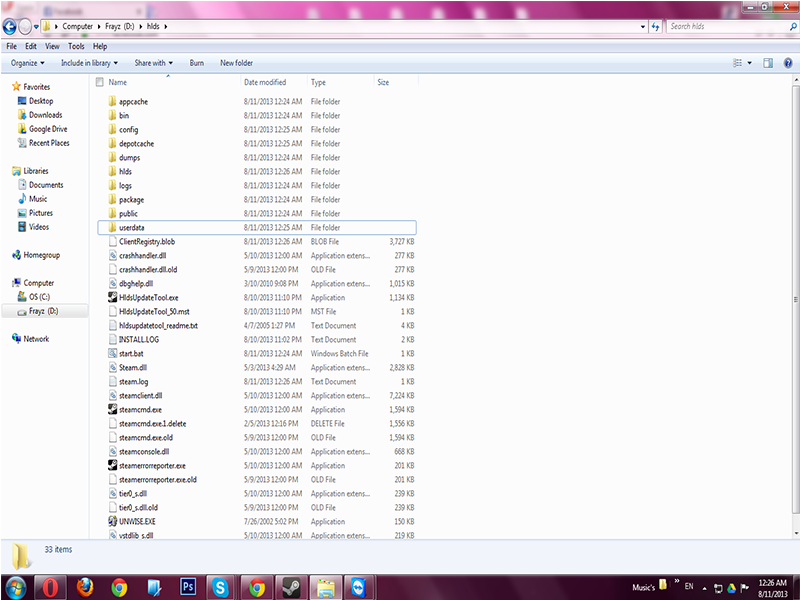
Task: Click the change view icon
Action: click(x=738, y=63)
